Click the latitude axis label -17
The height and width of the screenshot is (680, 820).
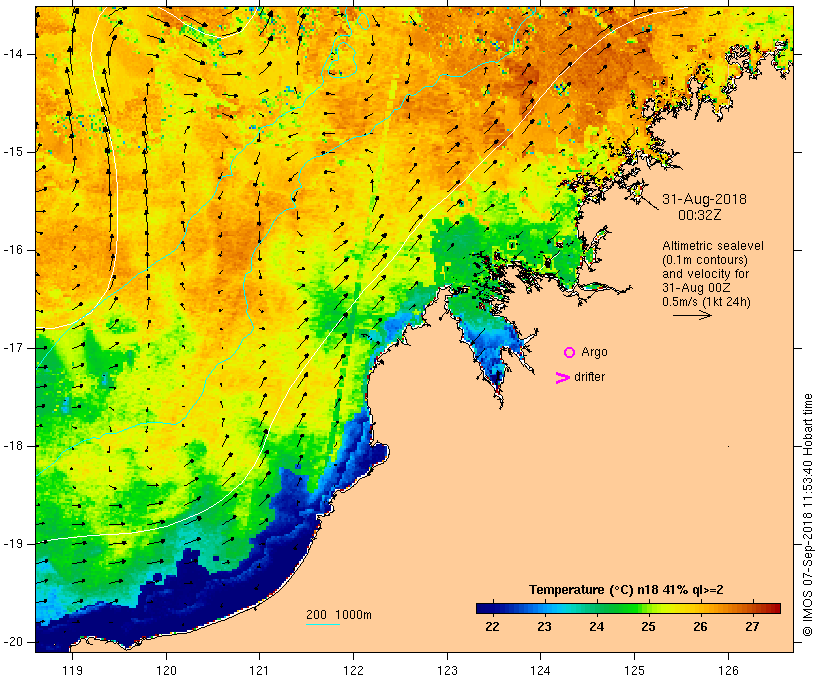tap(13, 348)
